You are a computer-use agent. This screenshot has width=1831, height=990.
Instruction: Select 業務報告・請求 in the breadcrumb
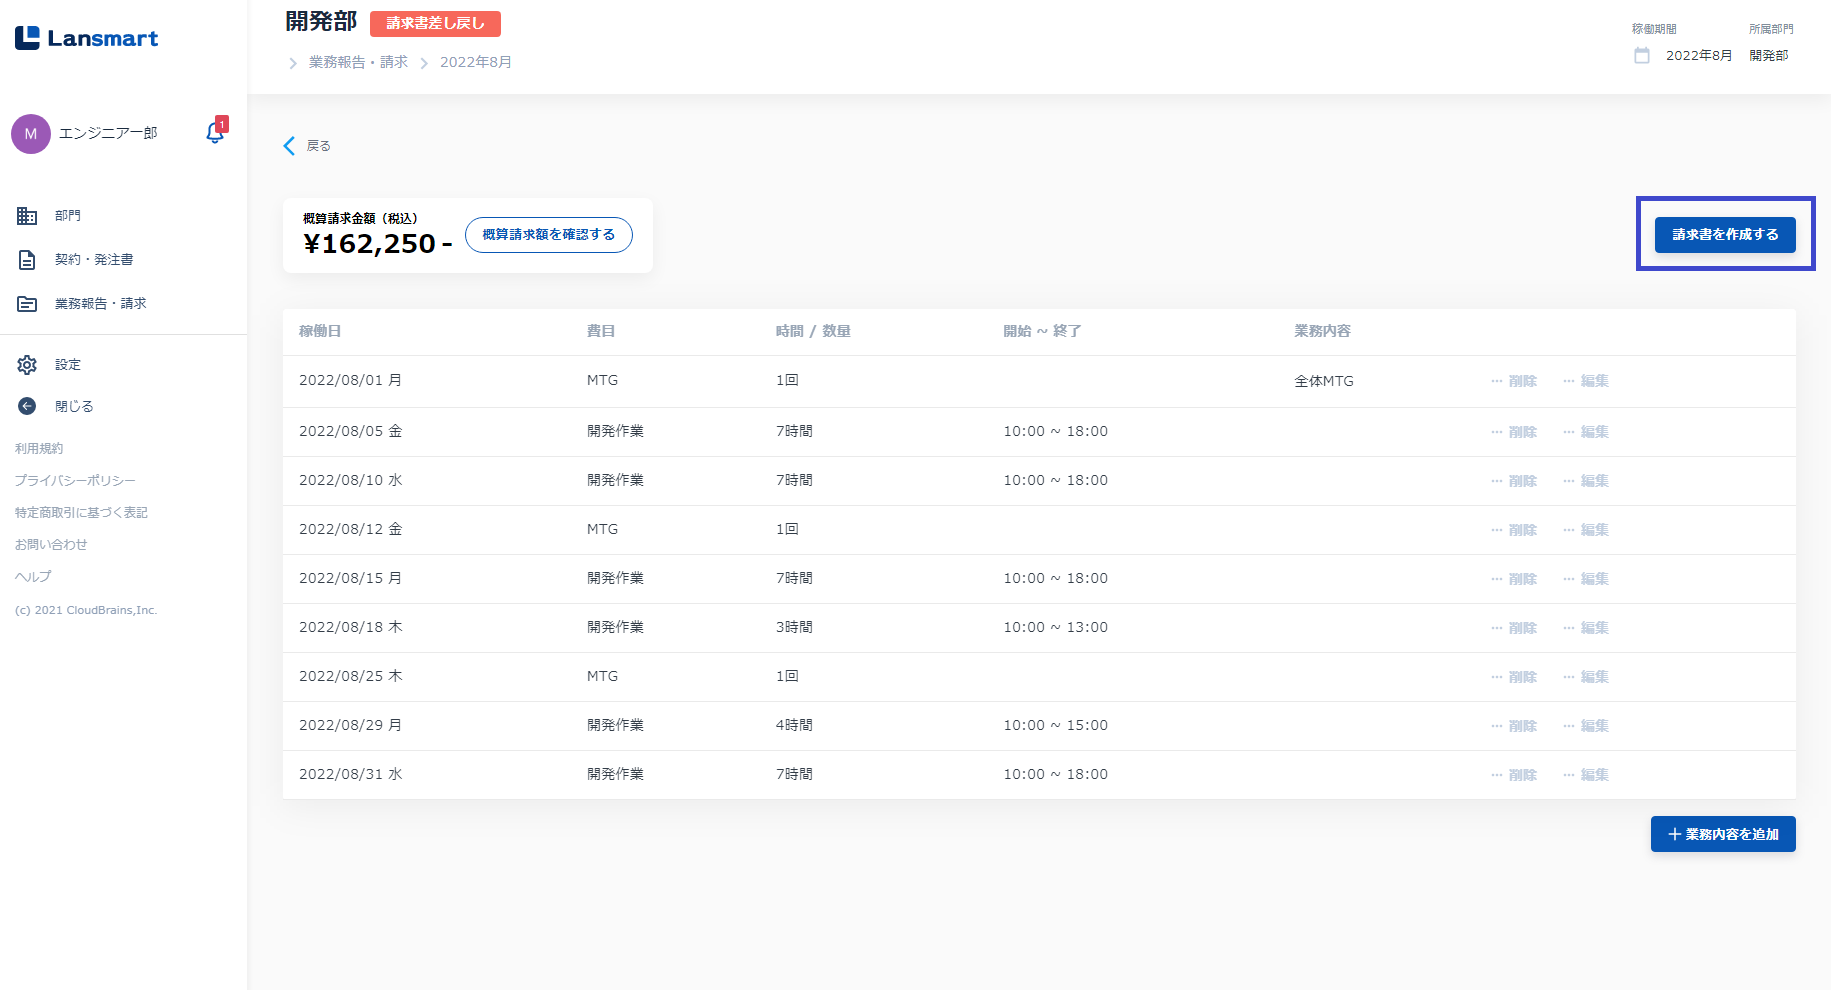pos(358,62)
